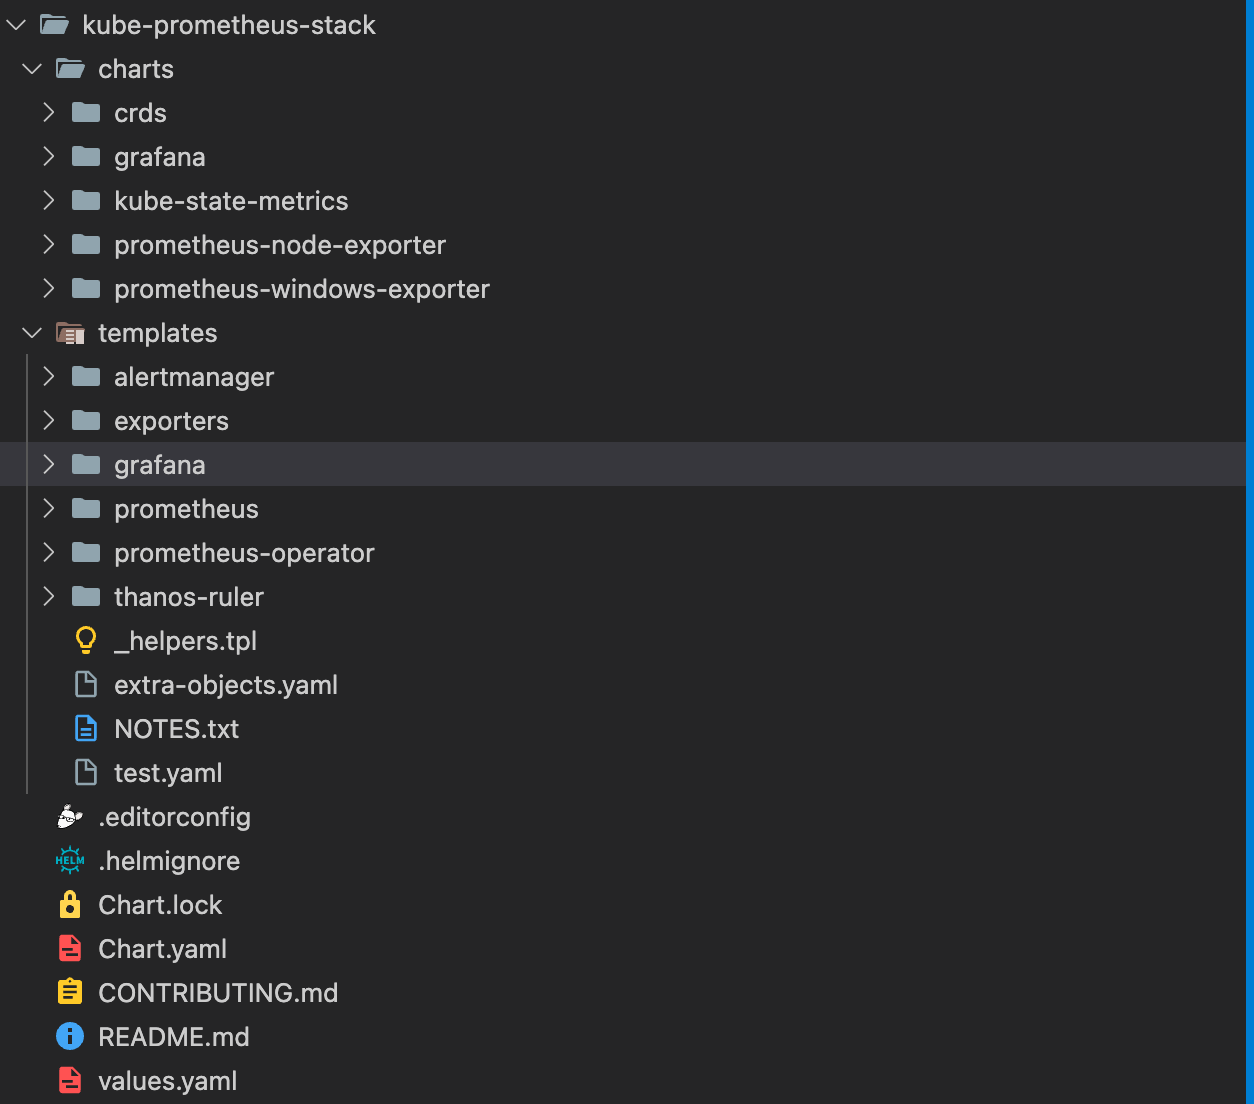1254x1104 pixels.
Task: Select the thanos-ruler folder
Action: (189, 597)
